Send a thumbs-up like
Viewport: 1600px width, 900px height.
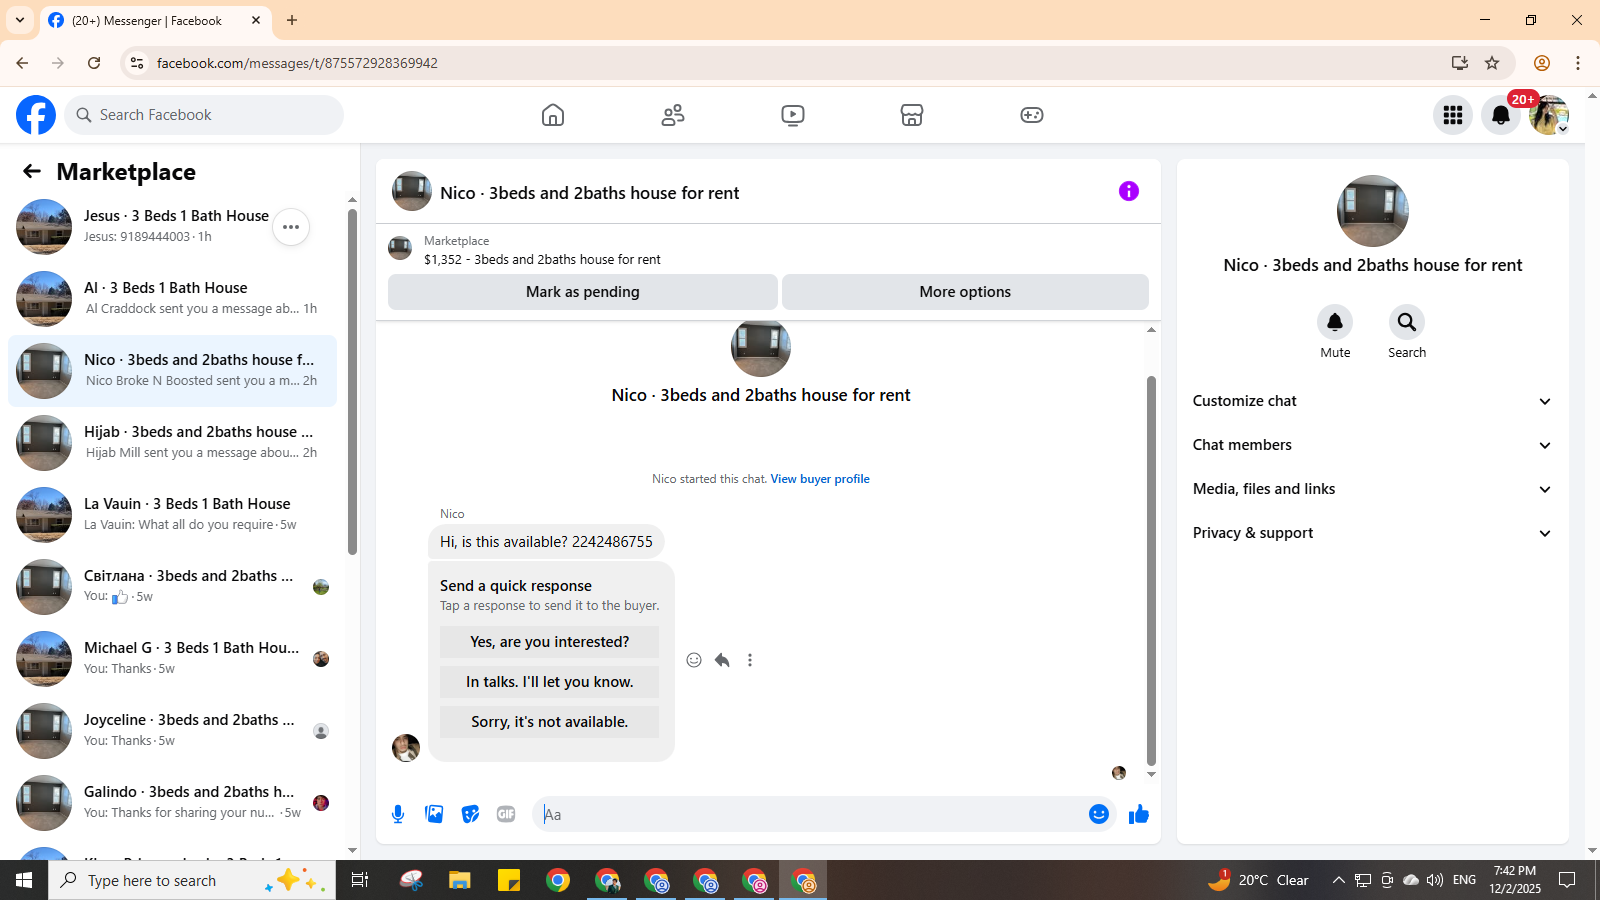point(1139,814)
